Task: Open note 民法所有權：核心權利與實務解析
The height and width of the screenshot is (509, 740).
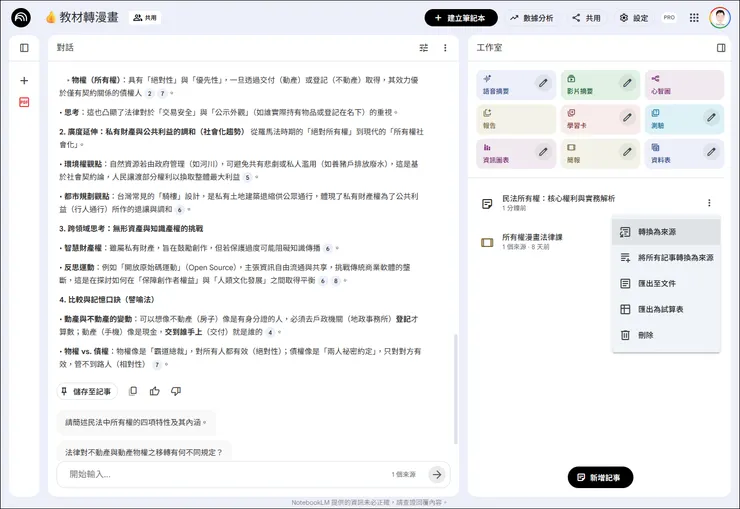Action: tap(558, 202)
